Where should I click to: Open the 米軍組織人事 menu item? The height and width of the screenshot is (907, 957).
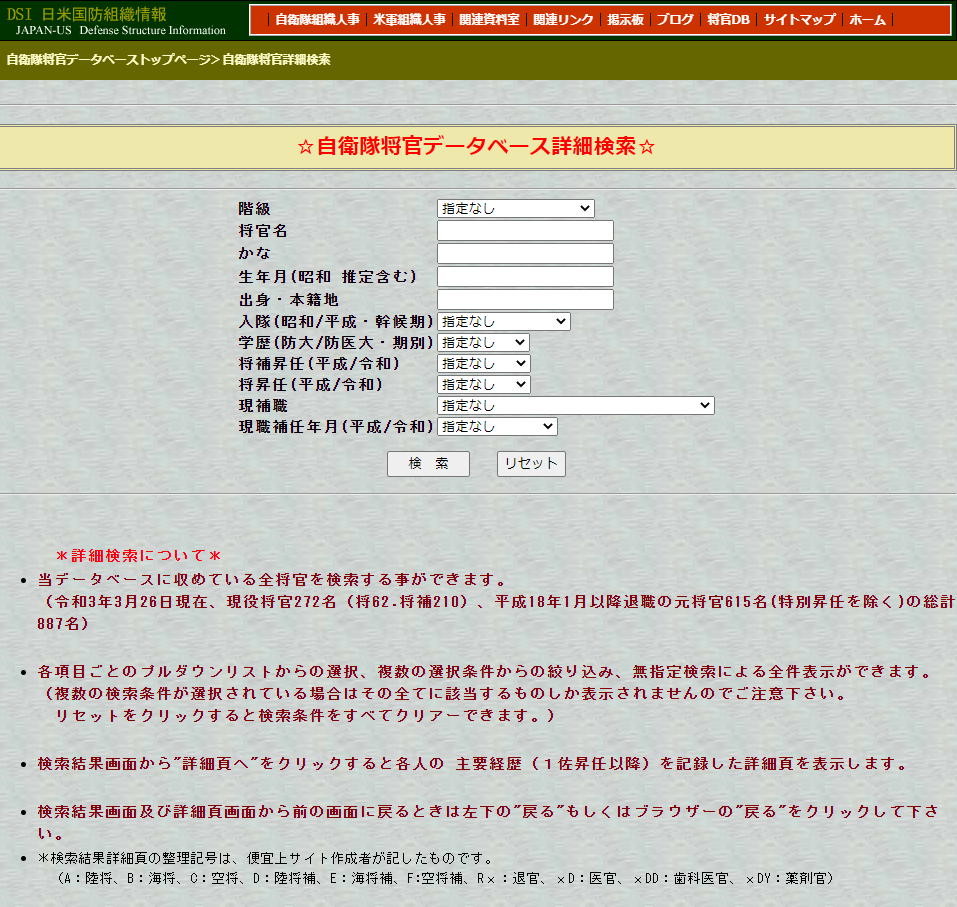click(x=409, y=20)
